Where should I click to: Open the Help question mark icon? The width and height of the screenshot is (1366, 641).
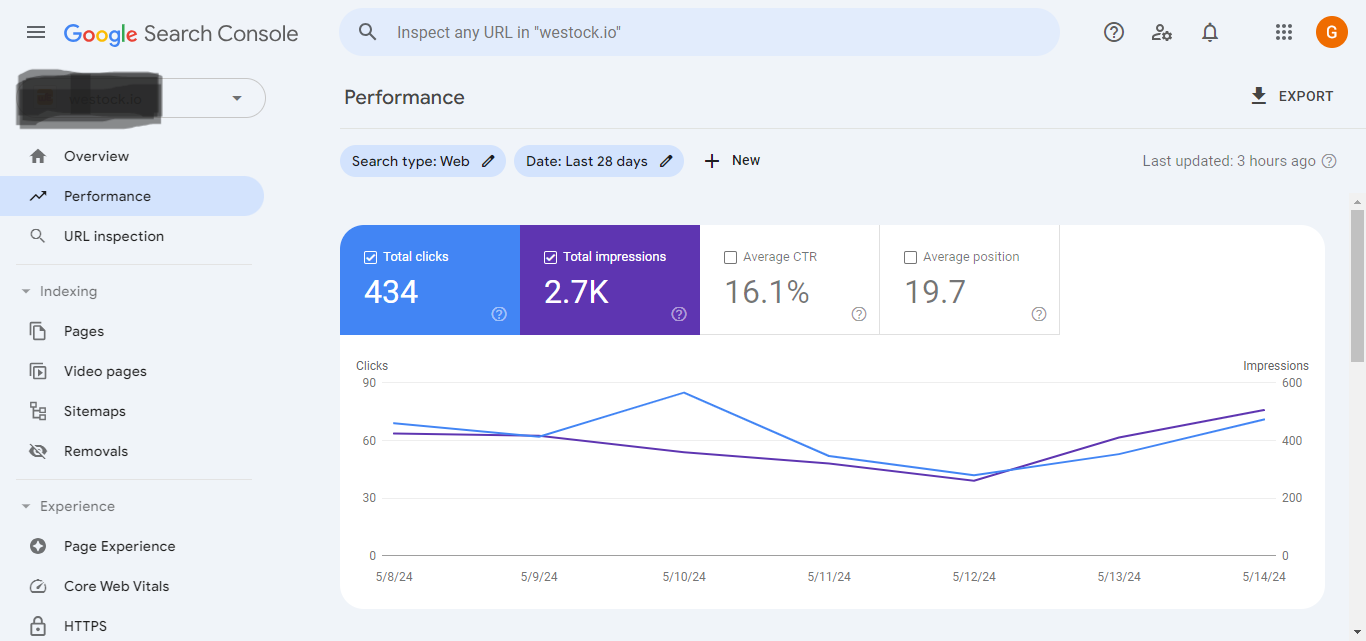pos(1114,32)
